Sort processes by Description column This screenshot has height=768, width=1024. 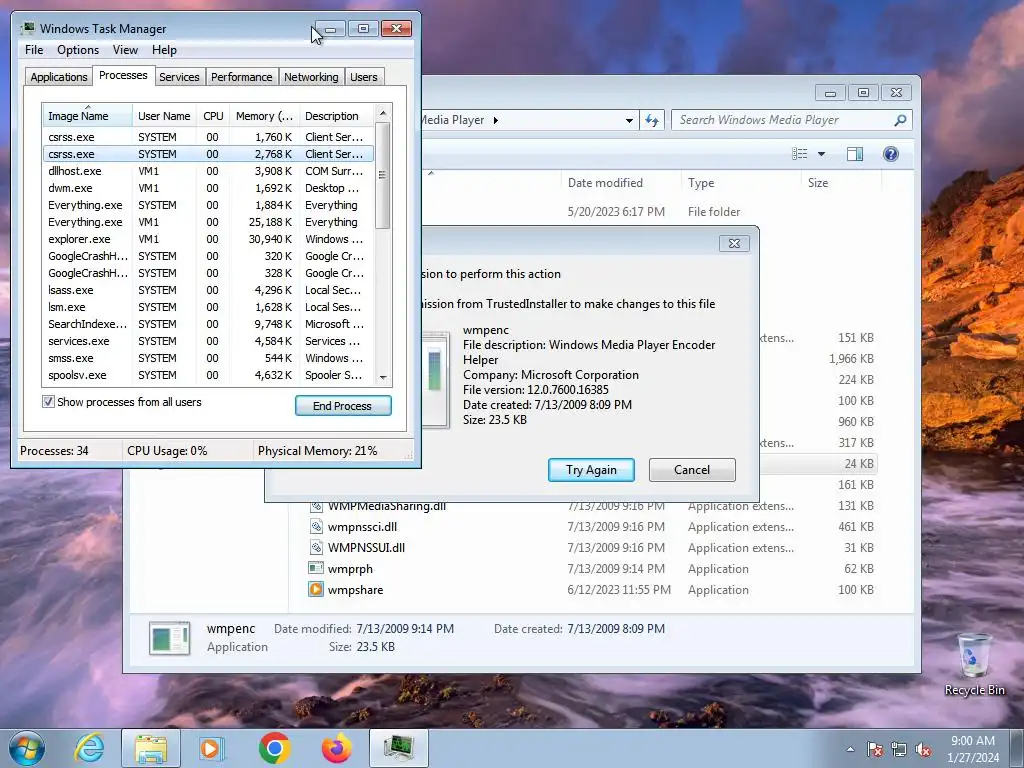point(336,116)
